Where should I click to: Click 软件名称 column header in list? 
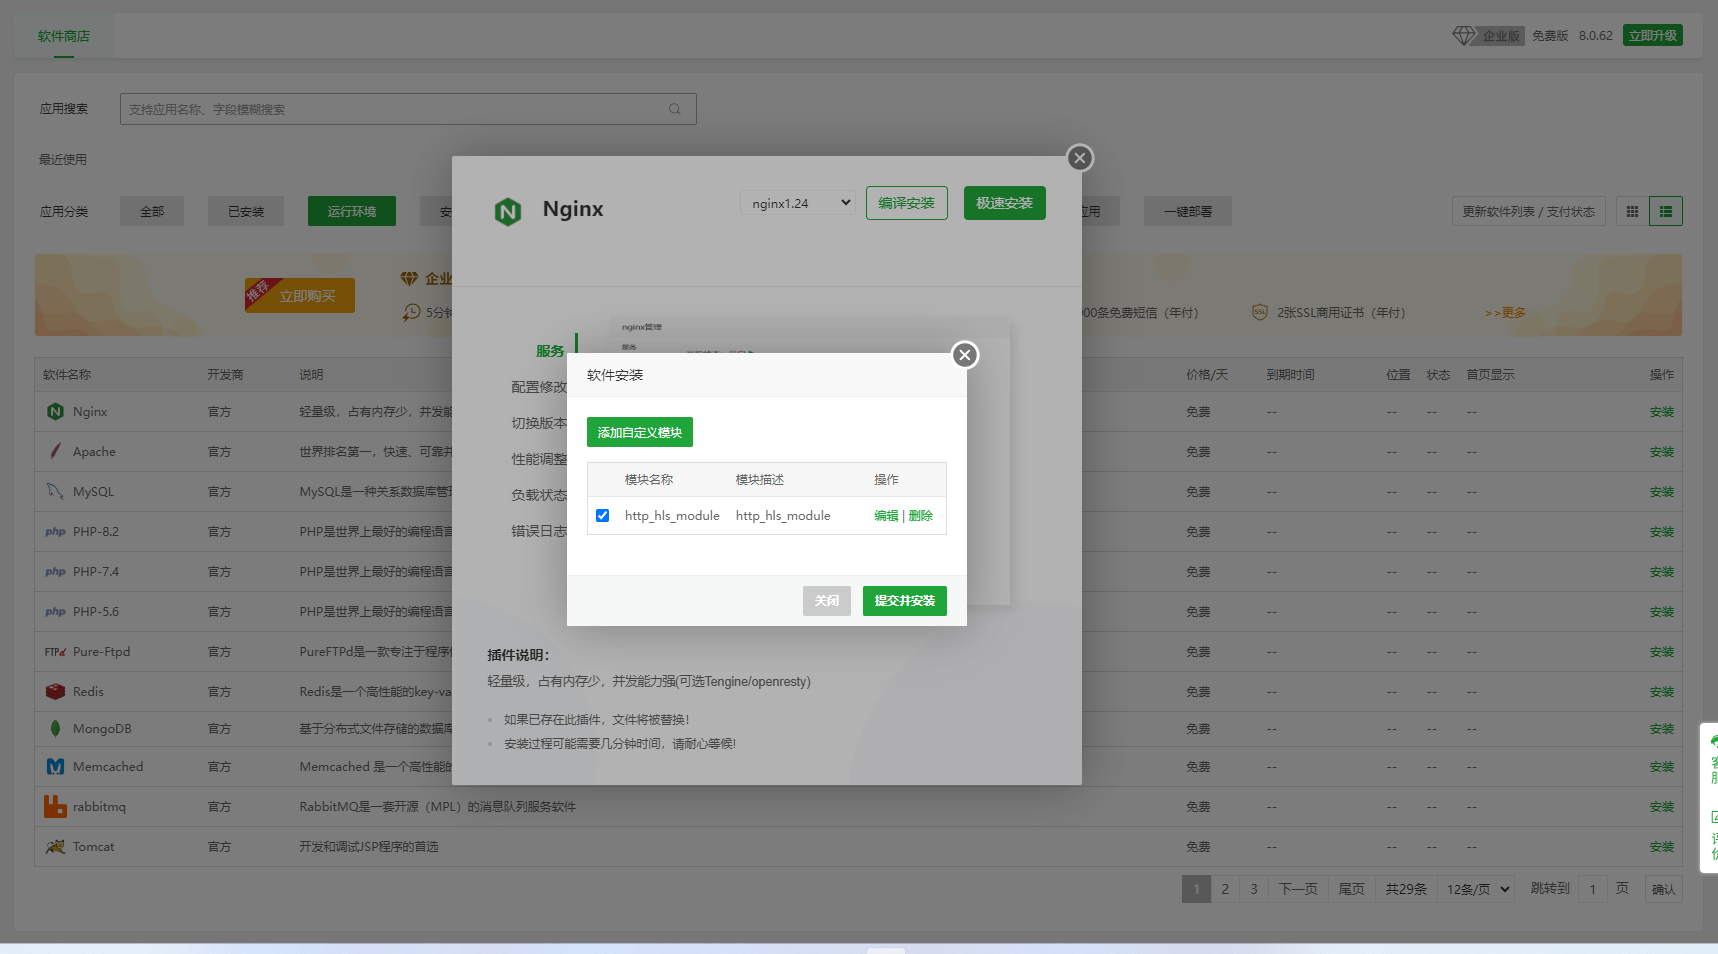click(x=67, y=374)
